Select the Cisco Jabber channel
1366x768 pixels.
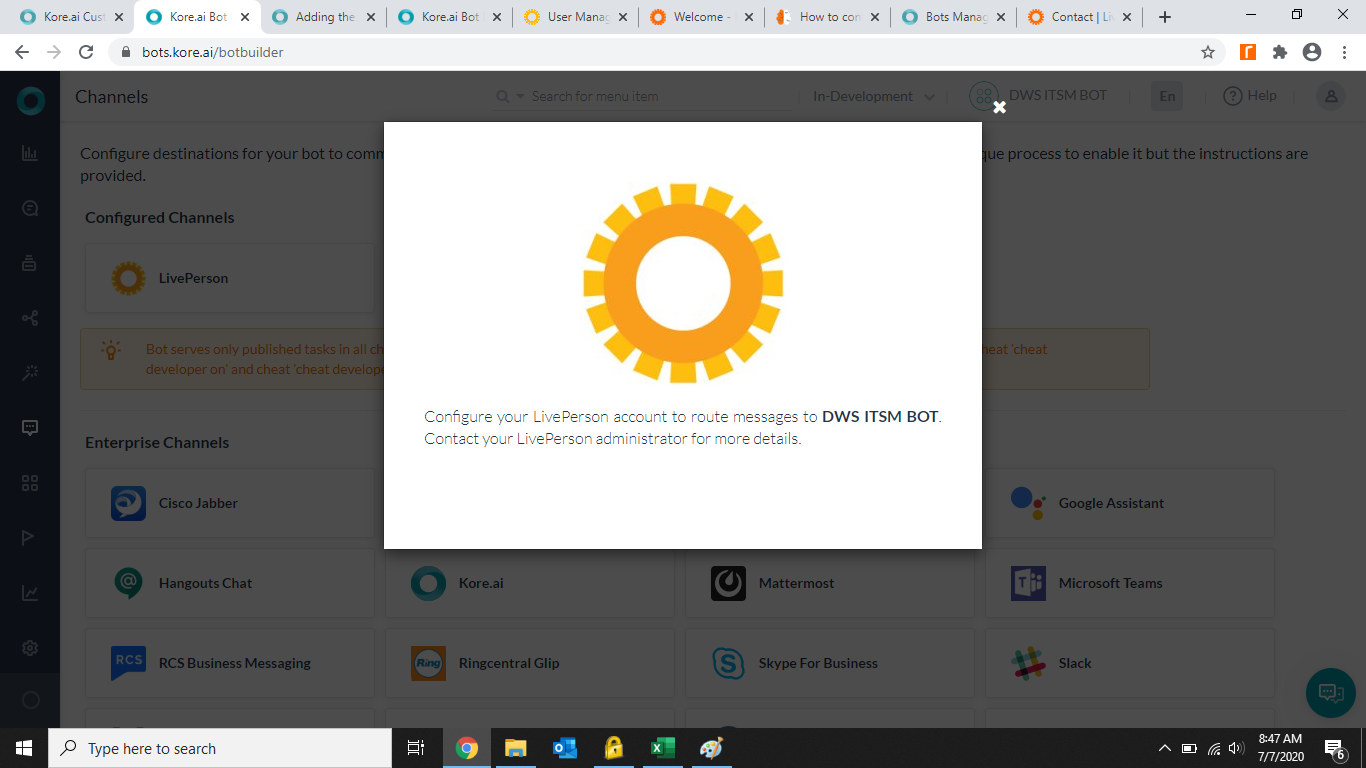229,503
